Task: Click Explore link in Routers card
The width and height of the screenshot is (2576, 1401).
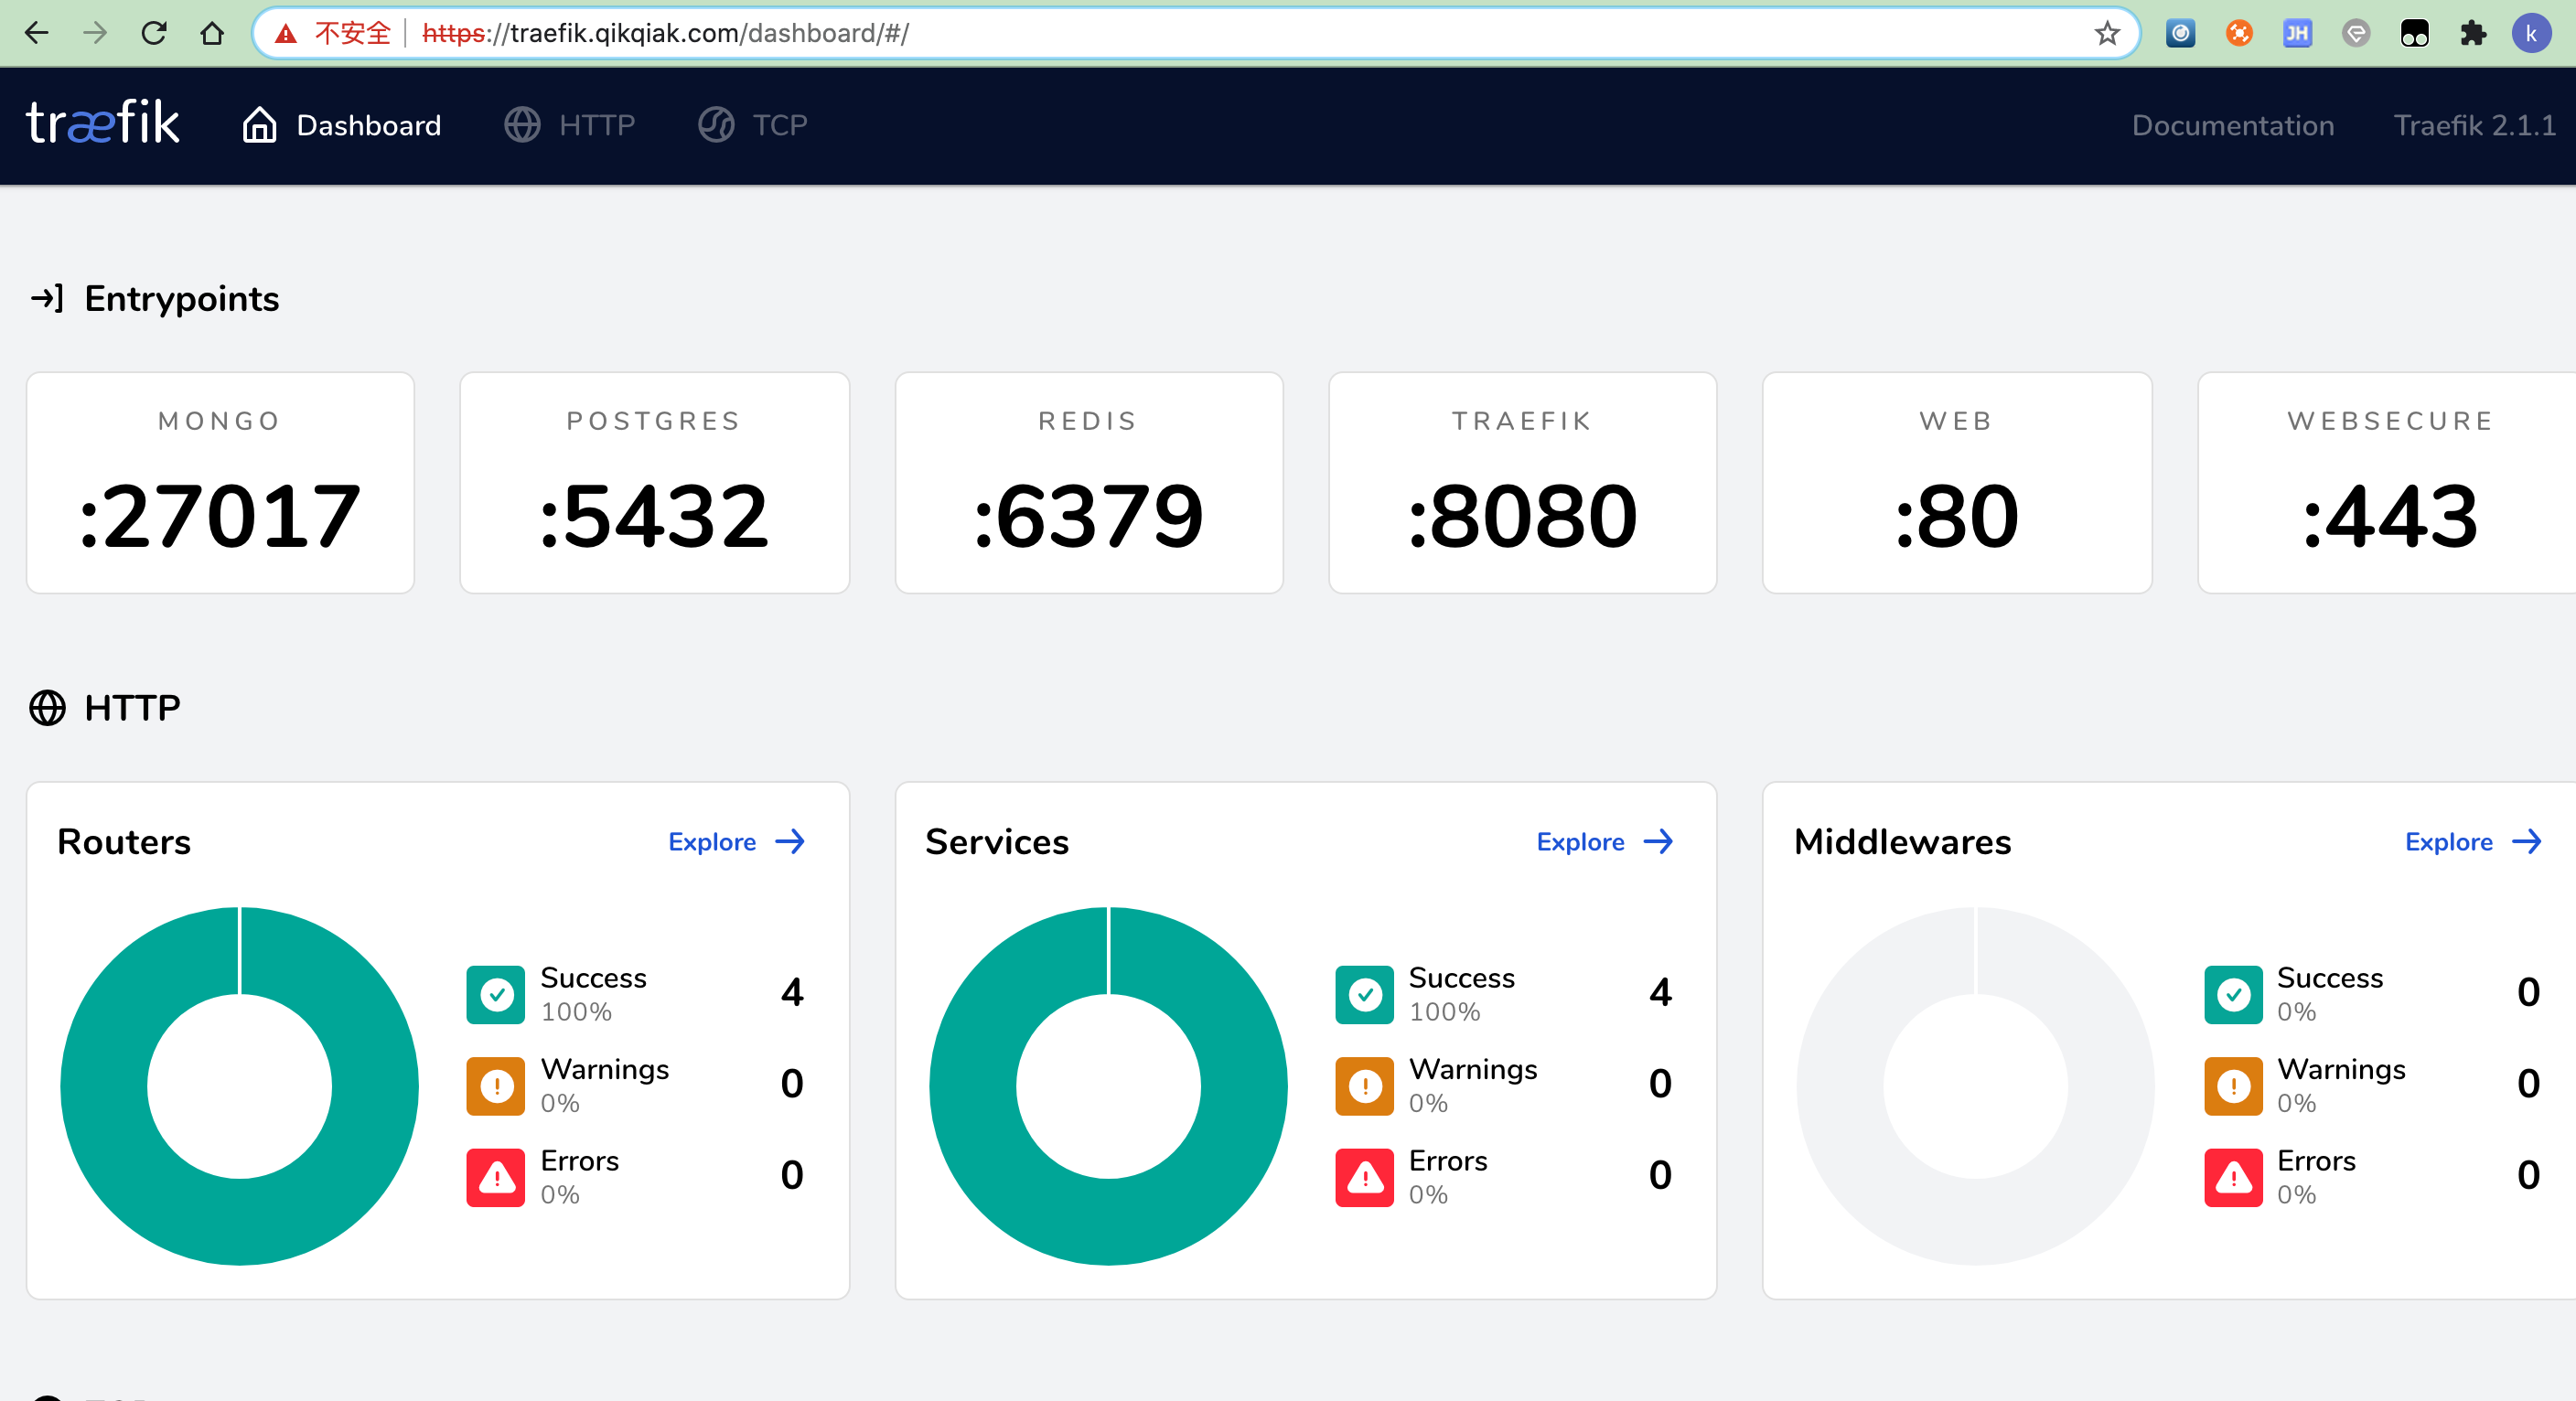Action: [712, 842]
